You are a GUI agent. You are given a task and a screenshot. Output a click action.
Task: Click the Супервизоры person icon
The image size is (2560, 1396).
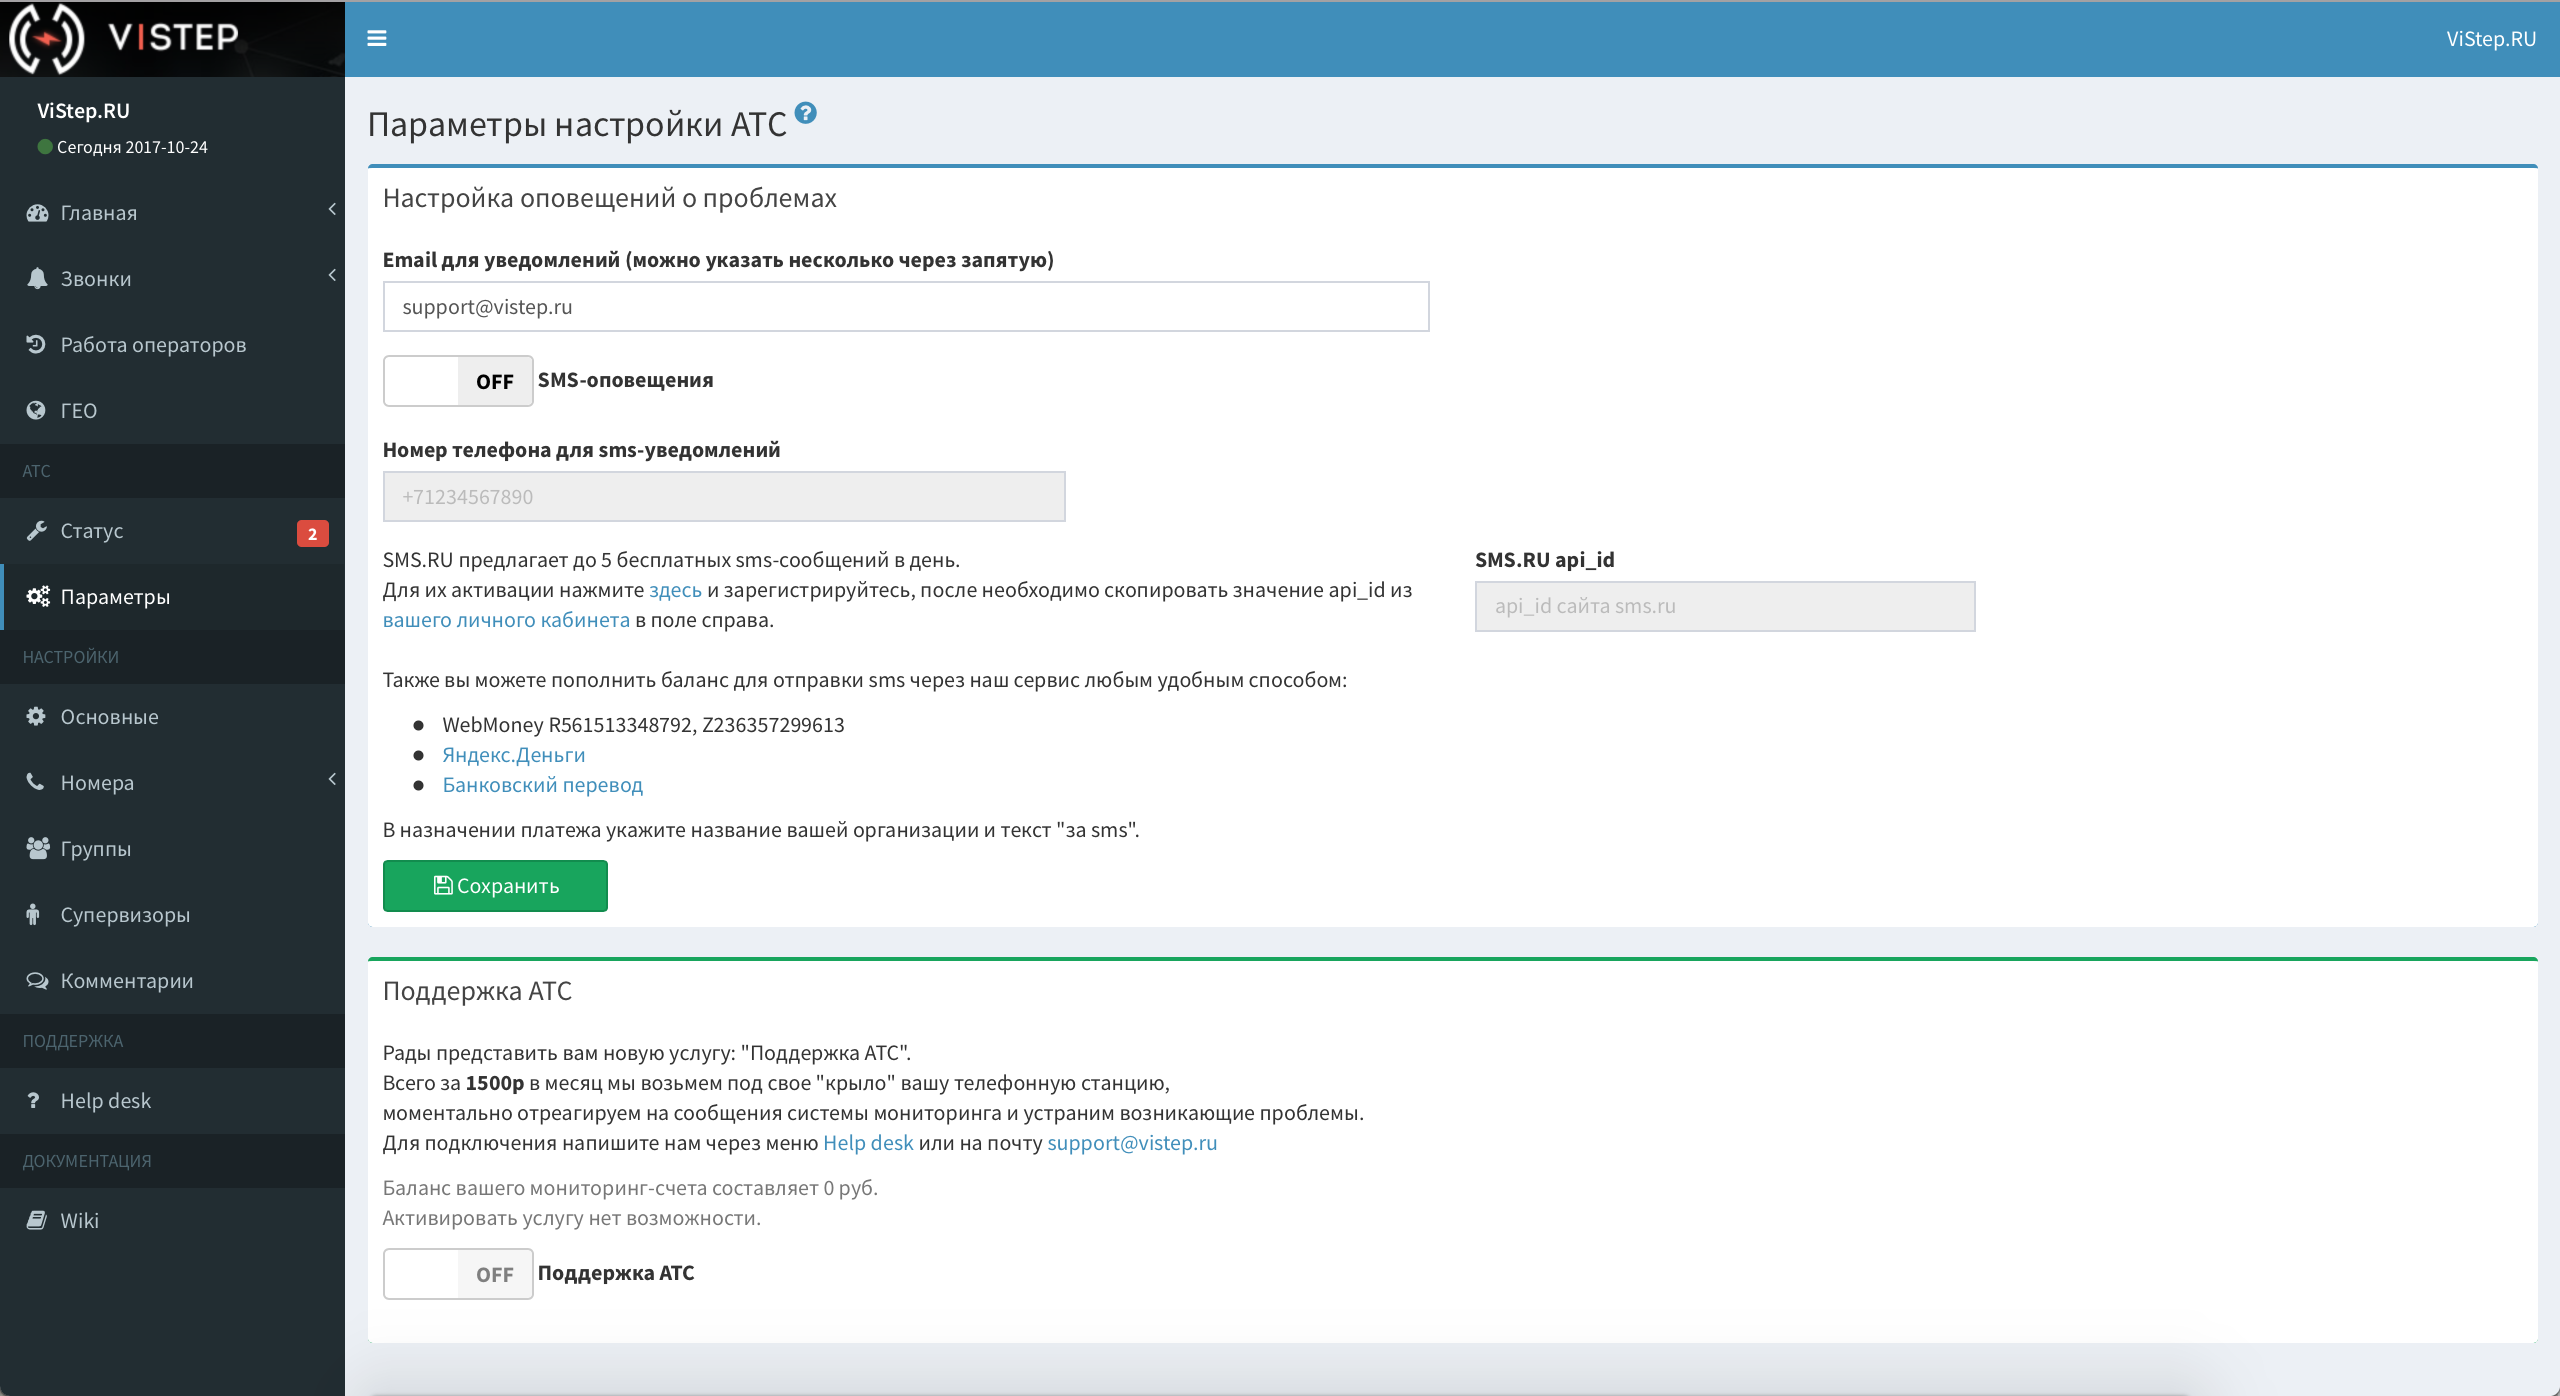coord(33,914)
